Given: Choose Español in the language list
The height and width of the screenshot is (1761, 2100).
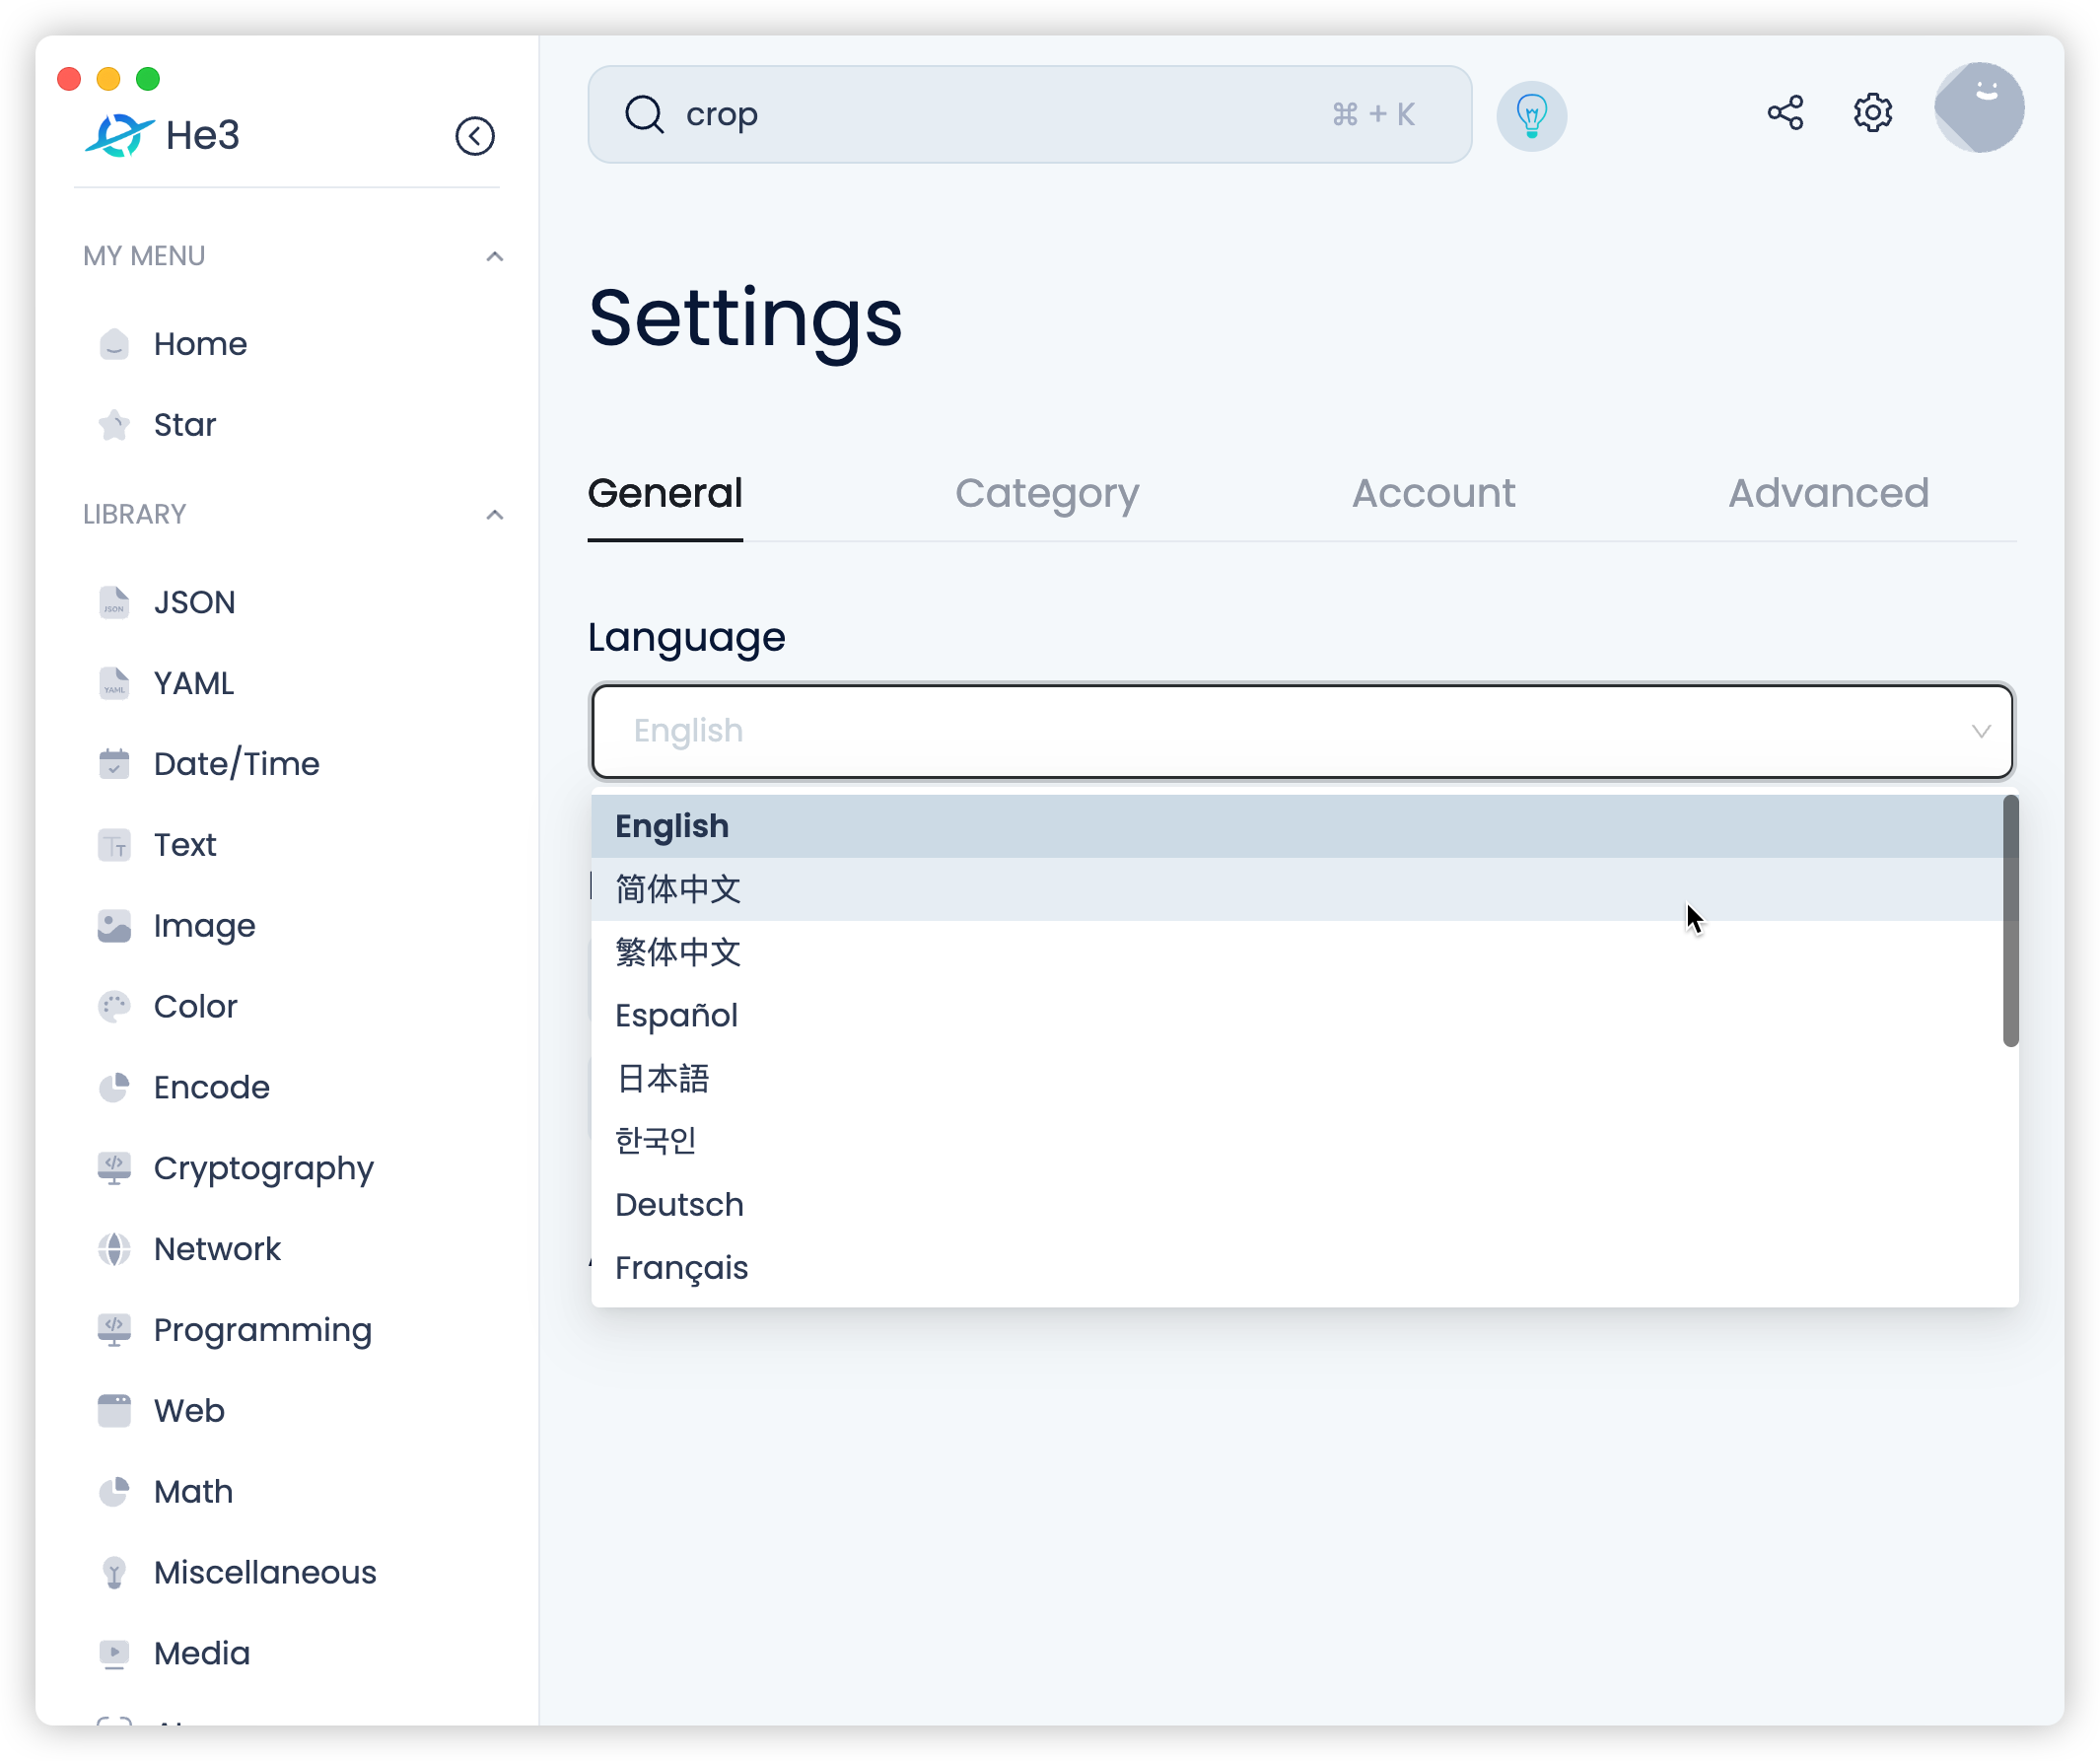Looking at the screenshot, I should coord(676,1015).
